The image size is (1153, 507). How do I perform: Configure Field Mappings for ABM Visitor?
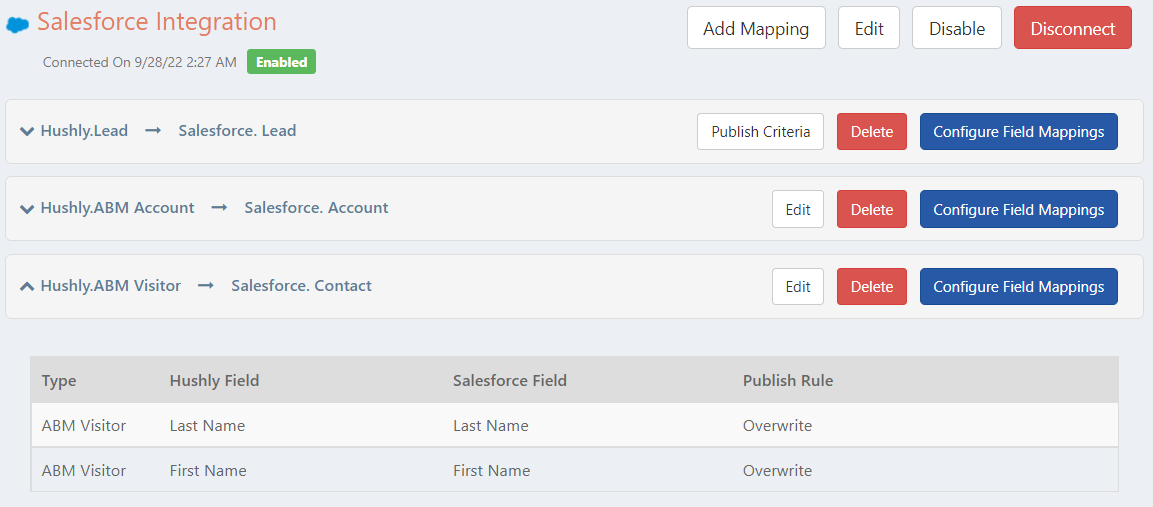(1018, 286)
